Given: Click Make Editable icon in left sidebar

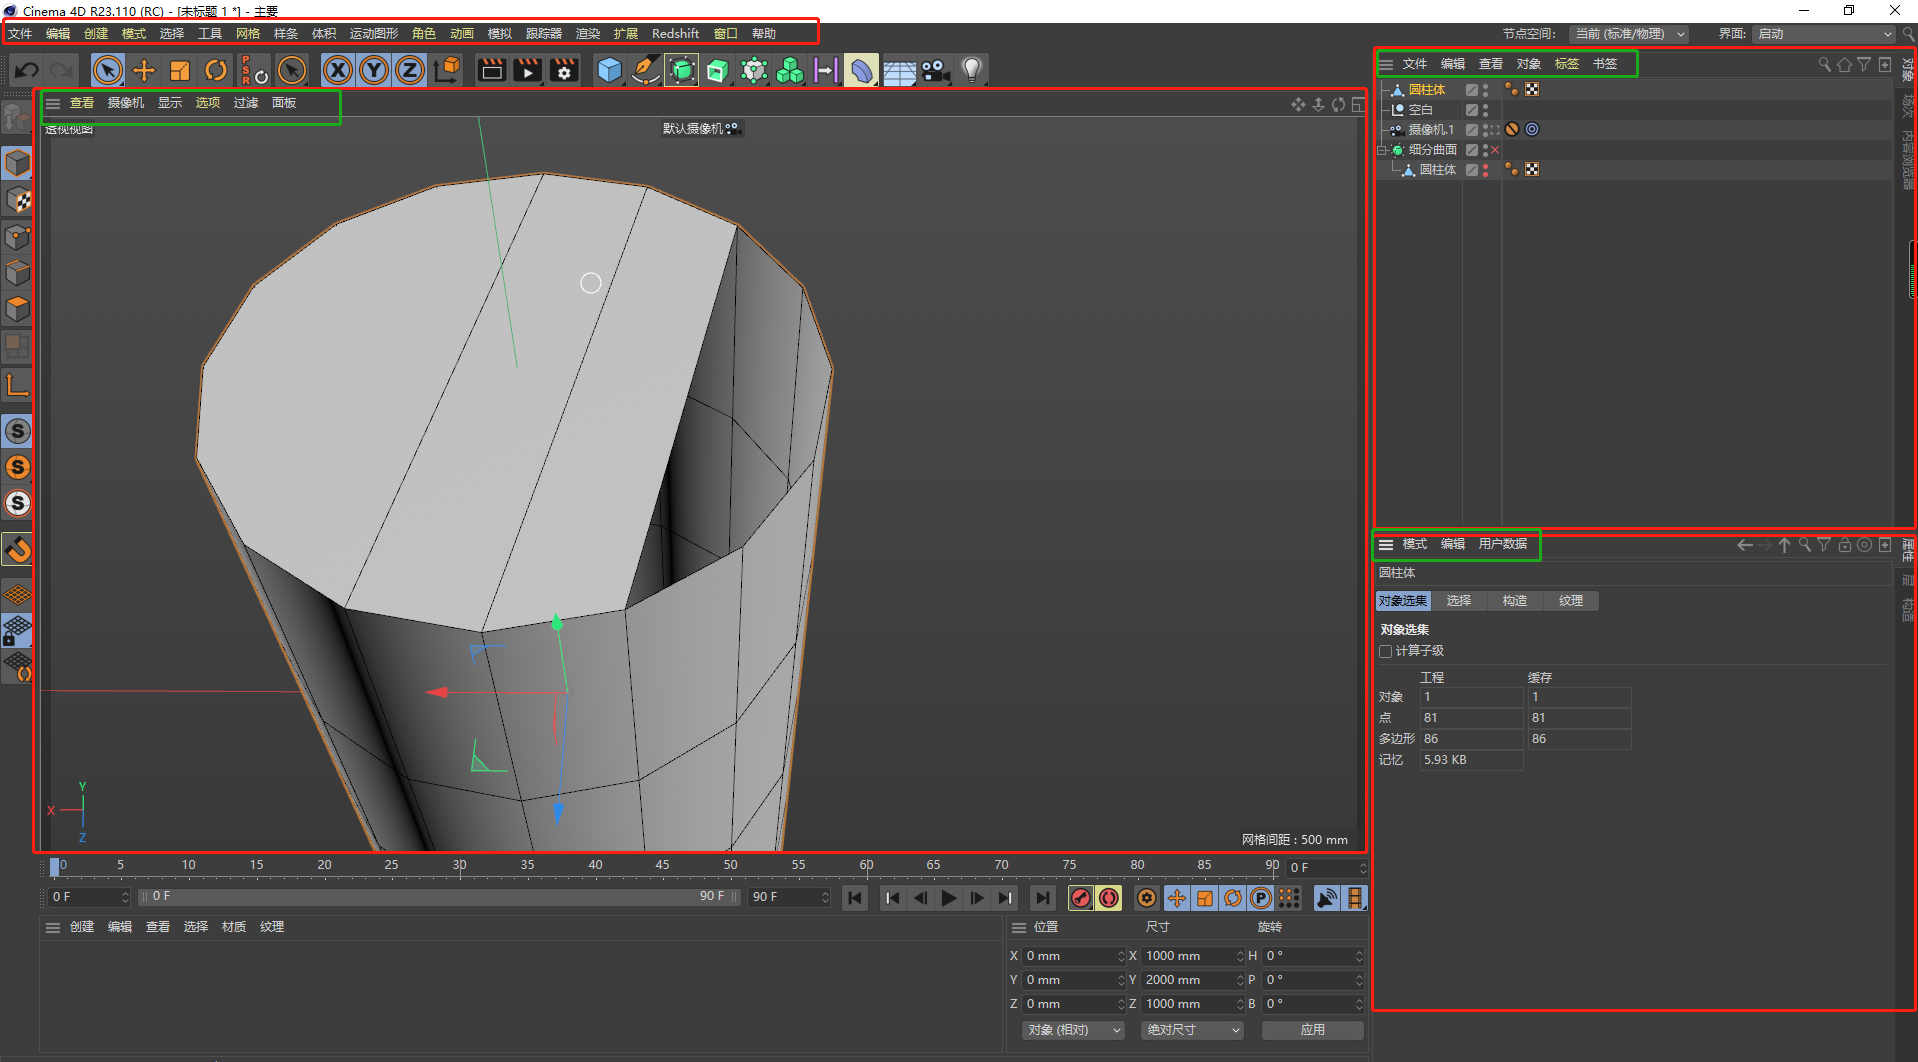Looking at the screenshot, I should tap(17, 117).
